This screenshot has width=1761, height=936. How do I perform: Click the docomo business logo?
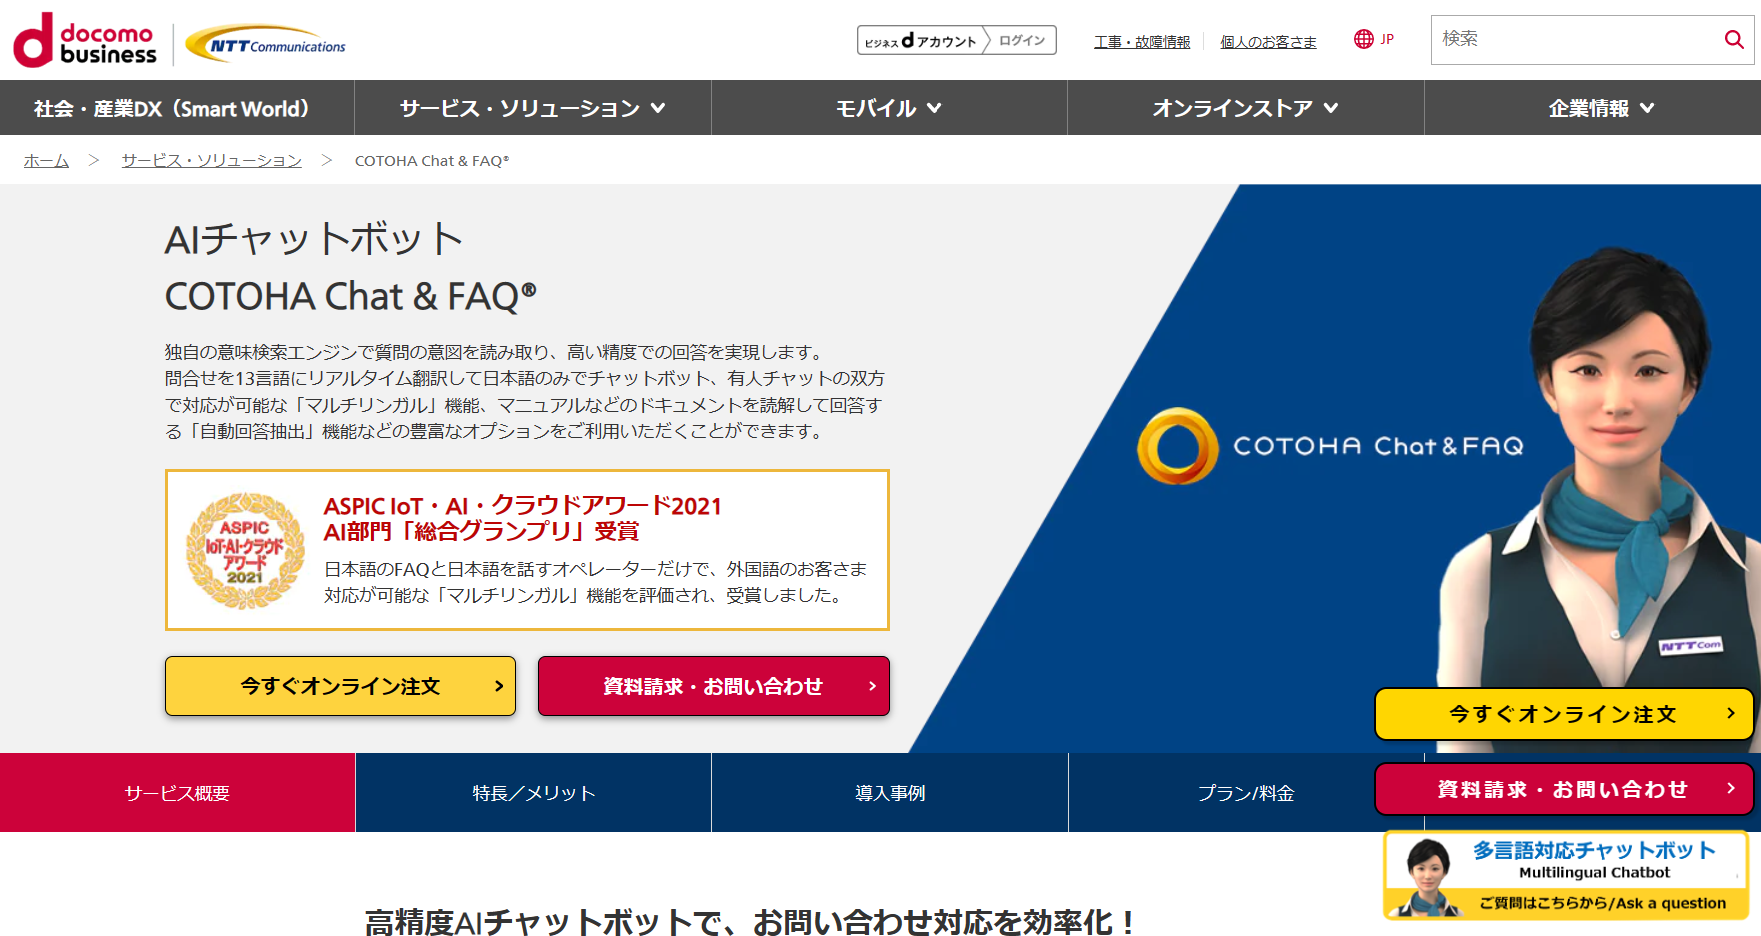(x=85, y=40)
